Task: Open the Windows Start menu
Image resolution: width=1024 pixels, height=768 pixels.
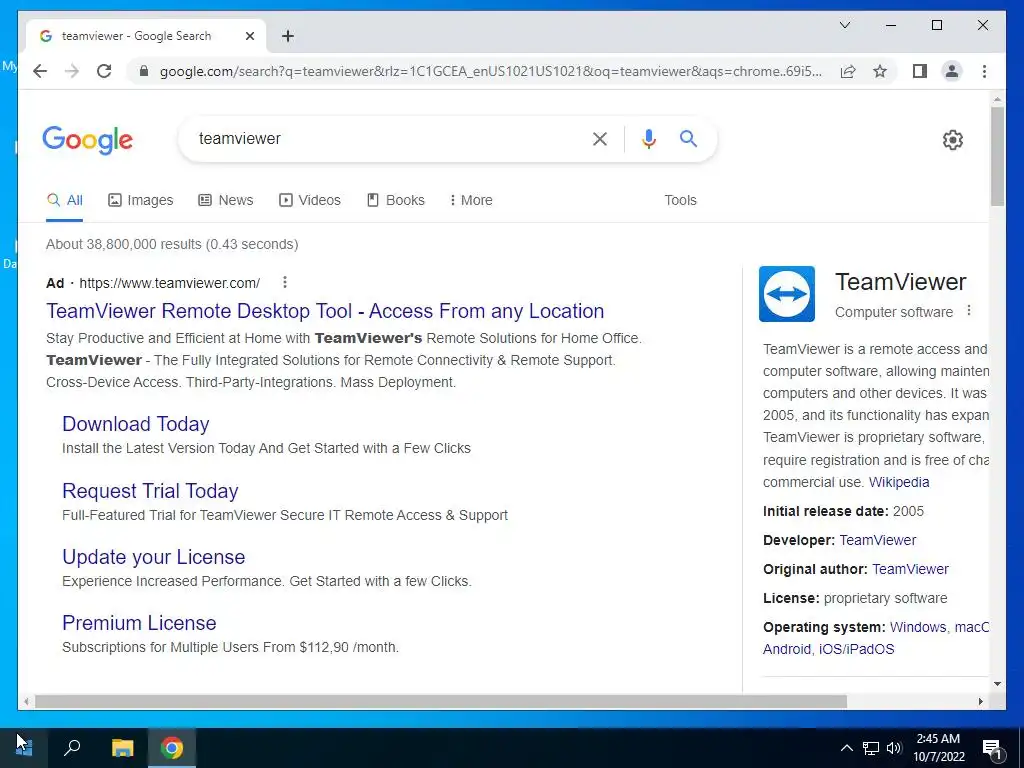Action: (x=24, y=748)
